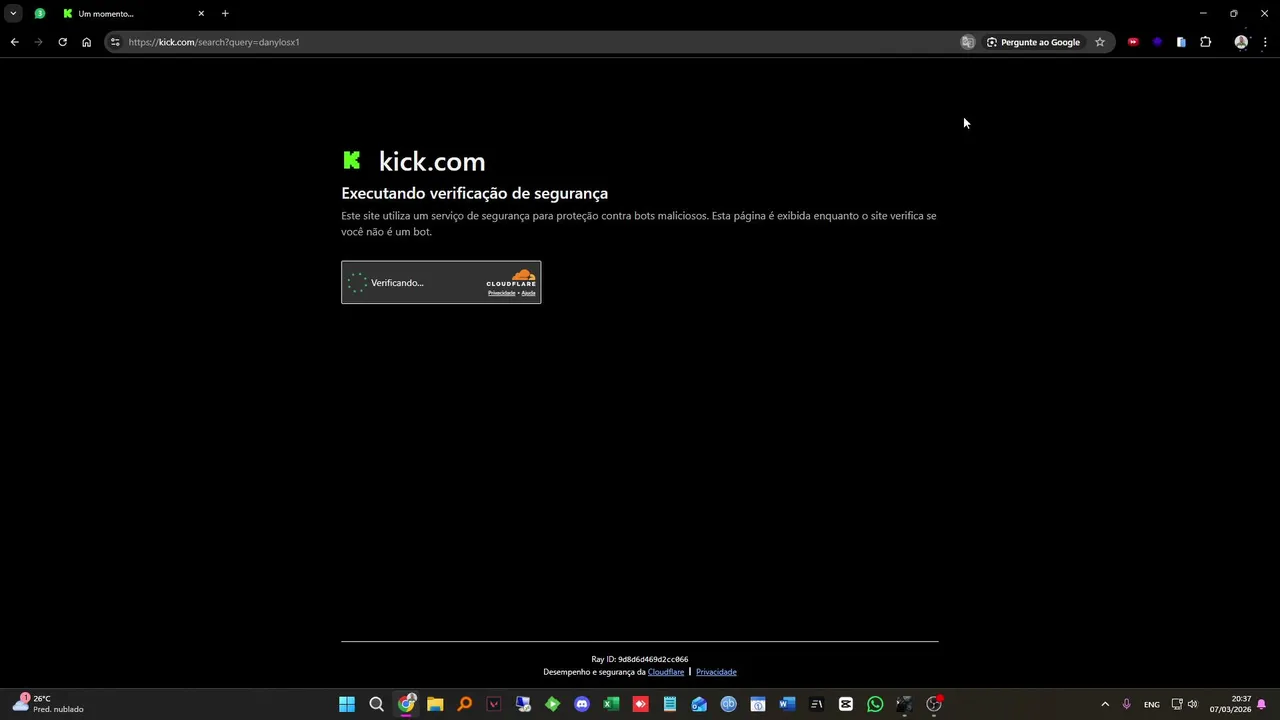
Task: Click the green Kick logo icon
Action: [352, 160]
